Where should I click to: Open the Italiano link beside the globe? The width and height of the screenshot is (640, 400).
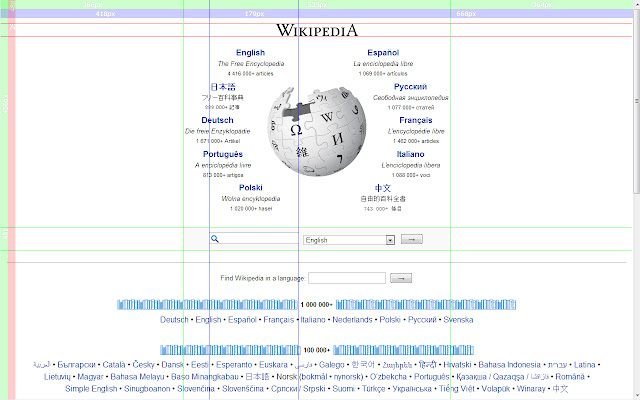pos(410,154)
